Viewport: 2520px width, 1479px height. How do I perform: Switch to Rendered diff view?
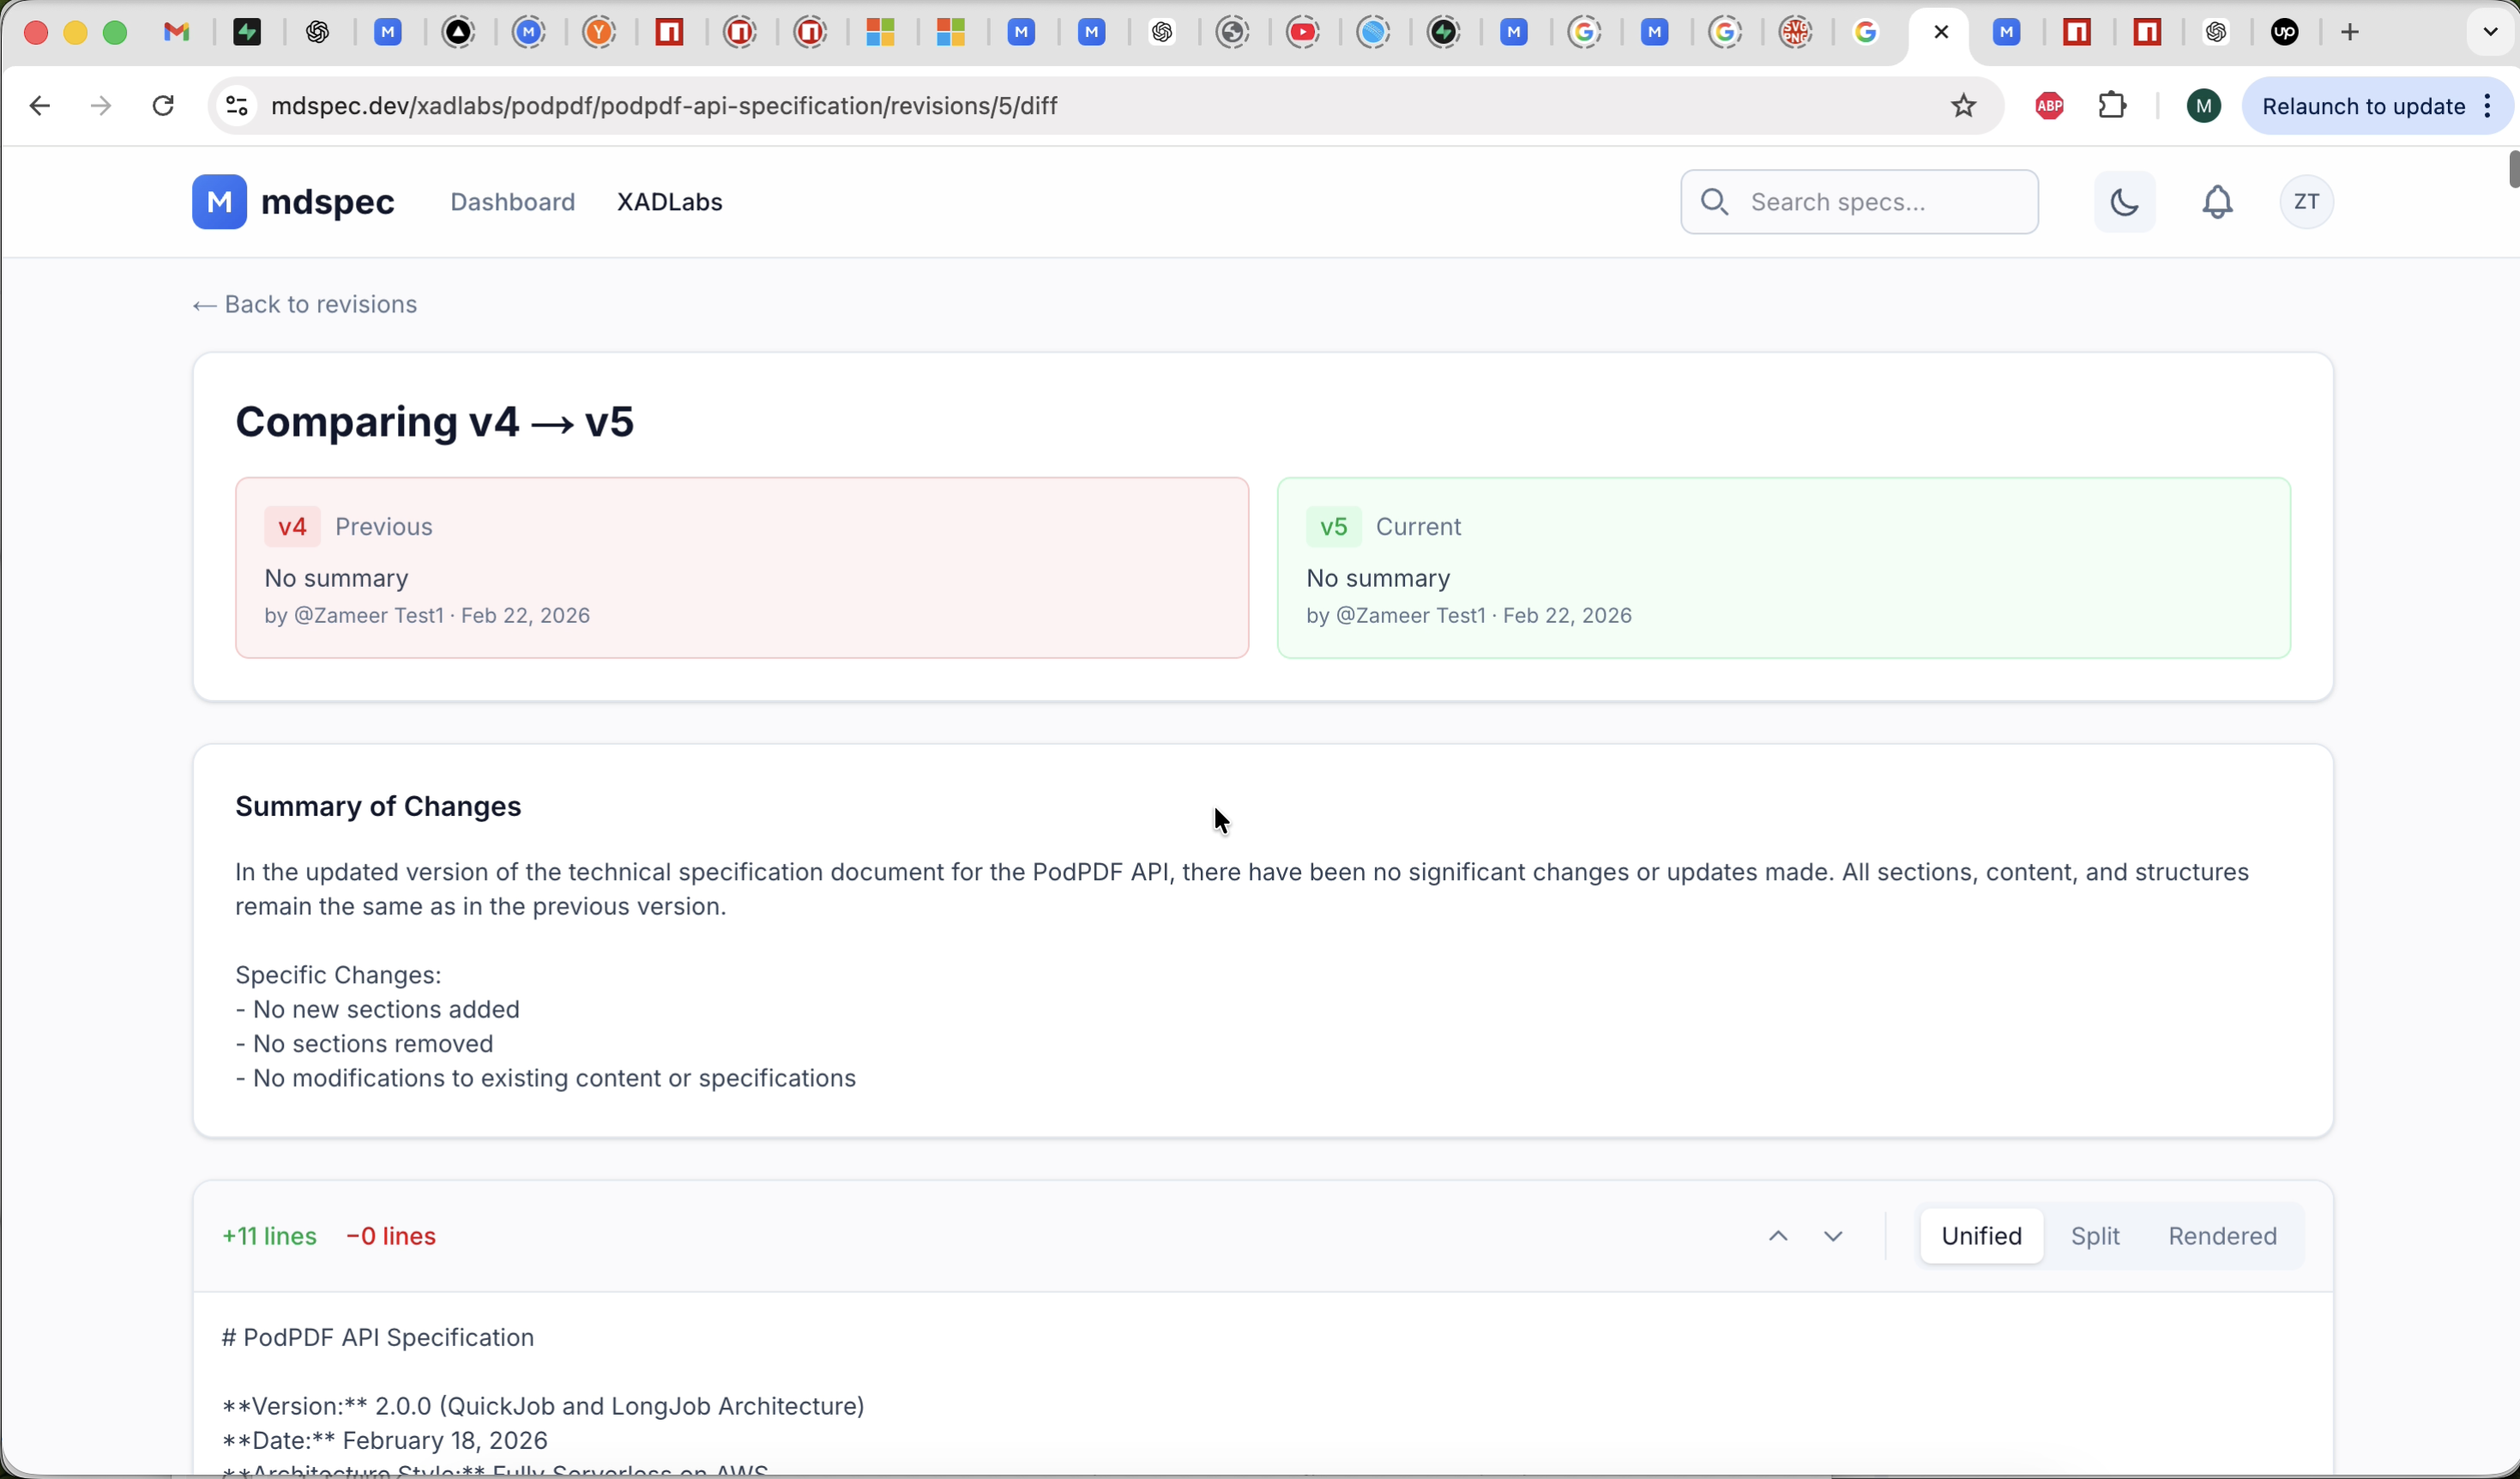pyautogui.click(x=2221, y=1235)
